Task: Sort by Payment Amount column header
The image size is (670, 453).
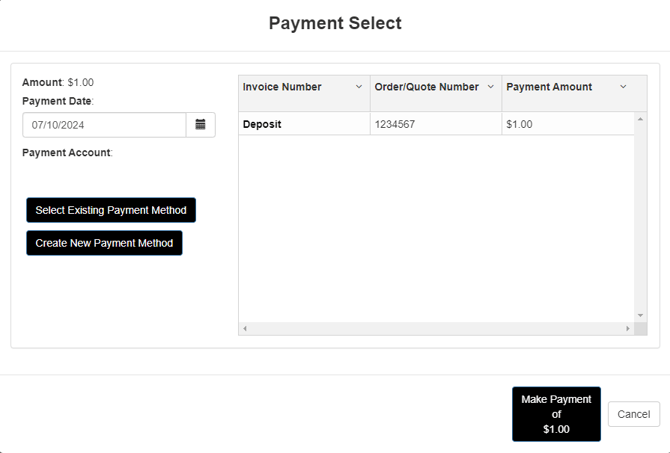Action: (549, 87)
